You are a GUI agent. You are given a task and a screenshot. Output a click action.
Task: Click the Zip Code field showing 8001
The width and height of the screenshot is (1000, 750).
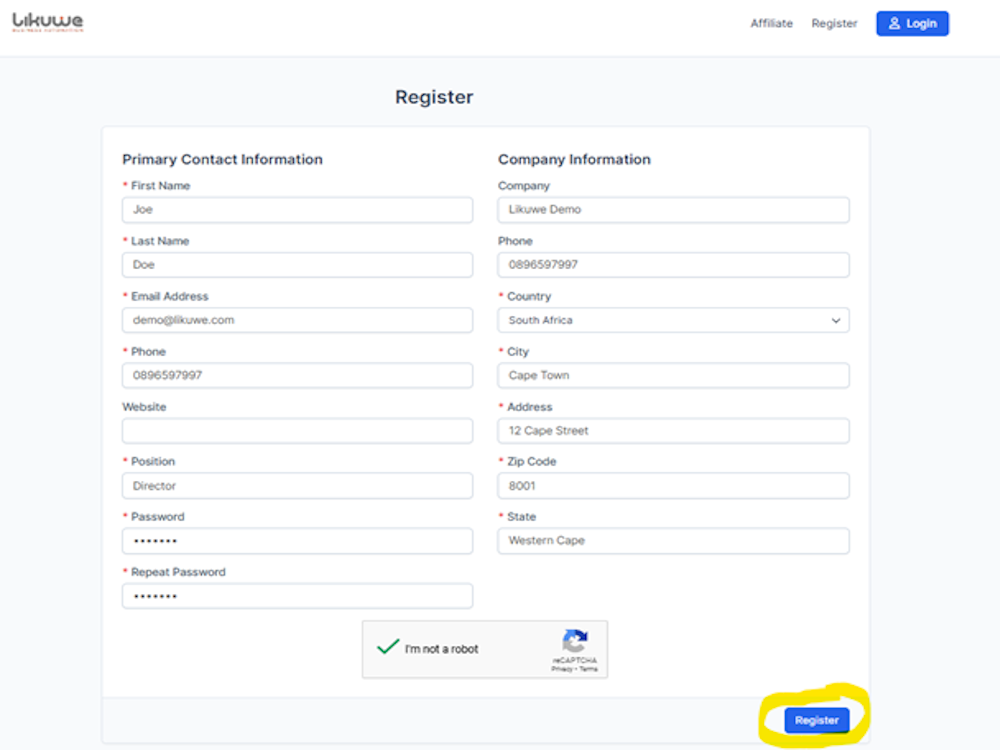(673, 486)
